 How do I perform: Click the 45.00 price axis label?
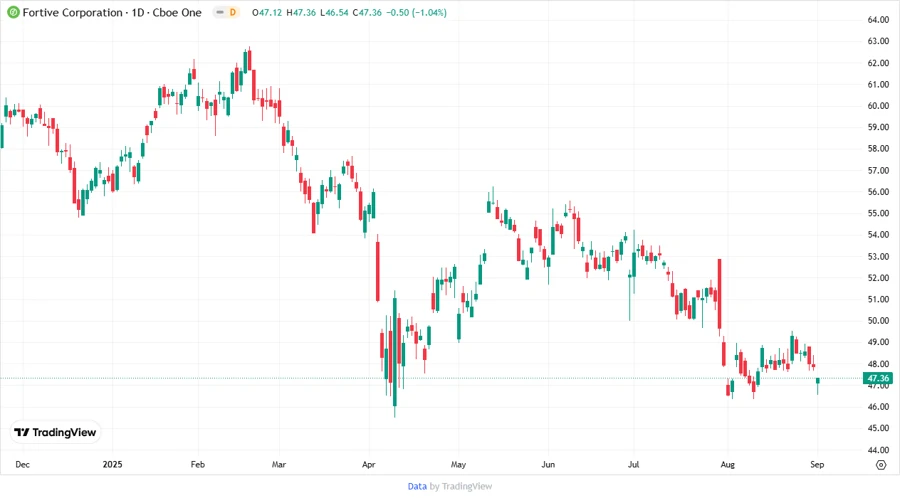[878, 428]
